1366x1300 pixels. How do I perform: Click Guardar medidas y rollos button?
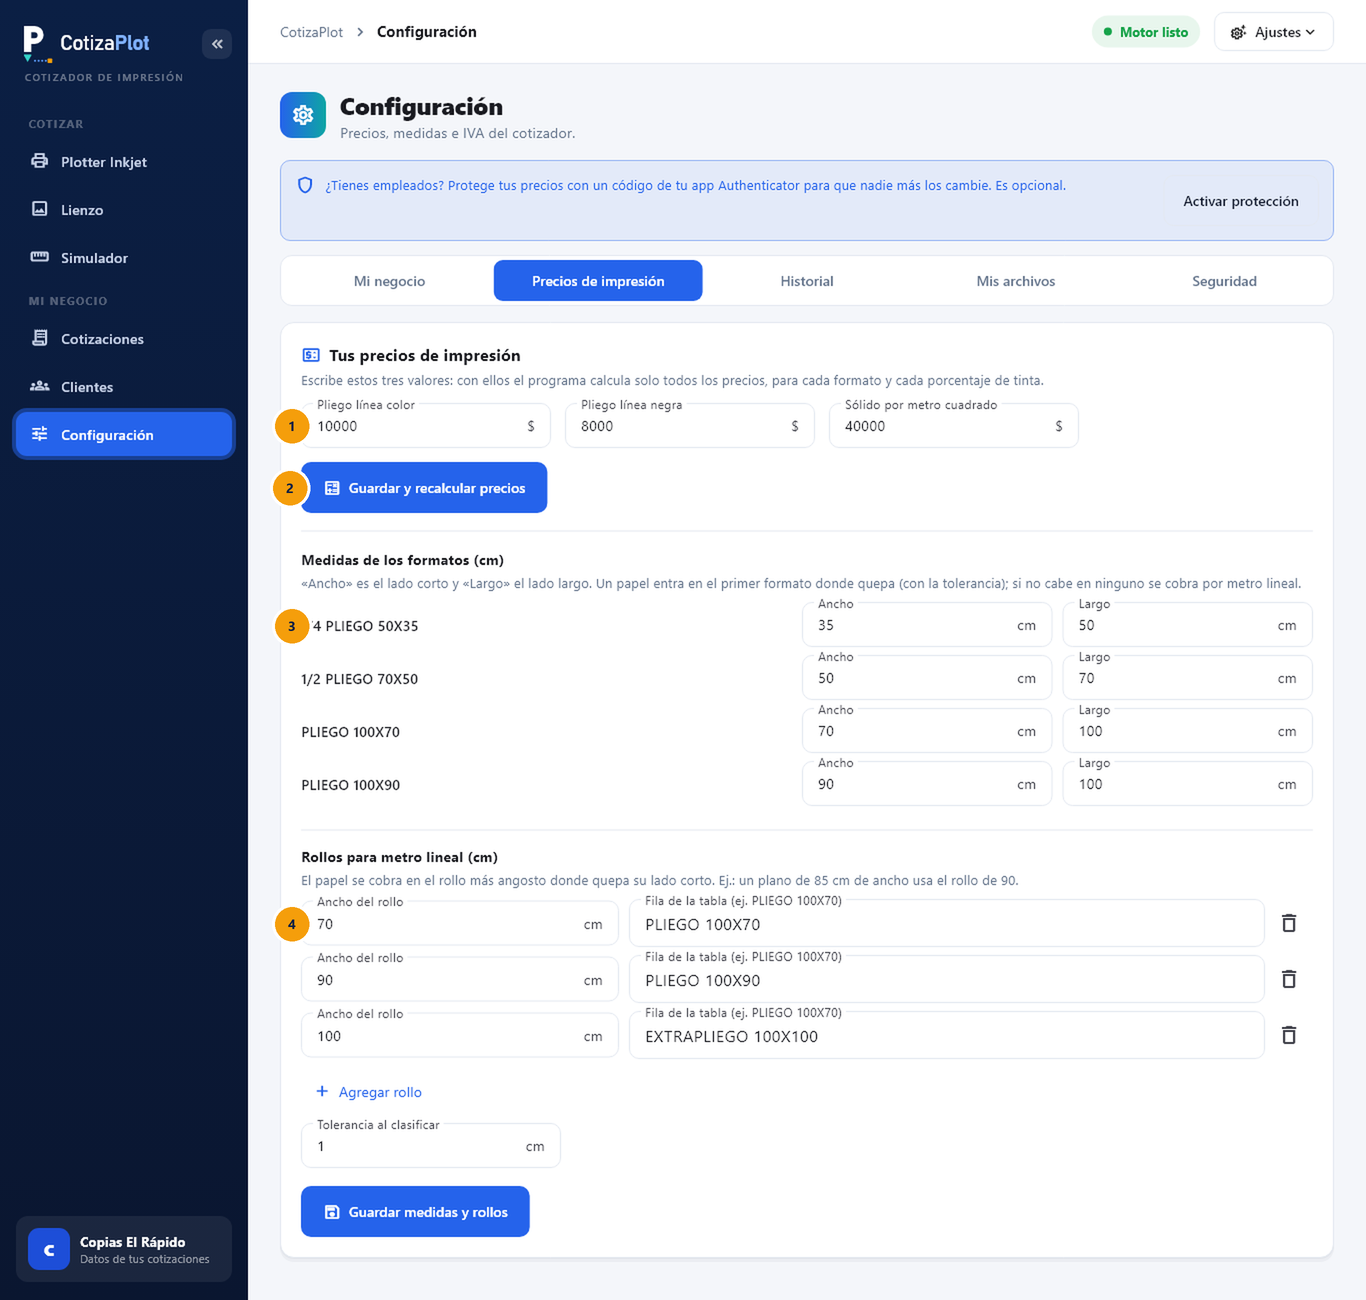coord(415,1212)
